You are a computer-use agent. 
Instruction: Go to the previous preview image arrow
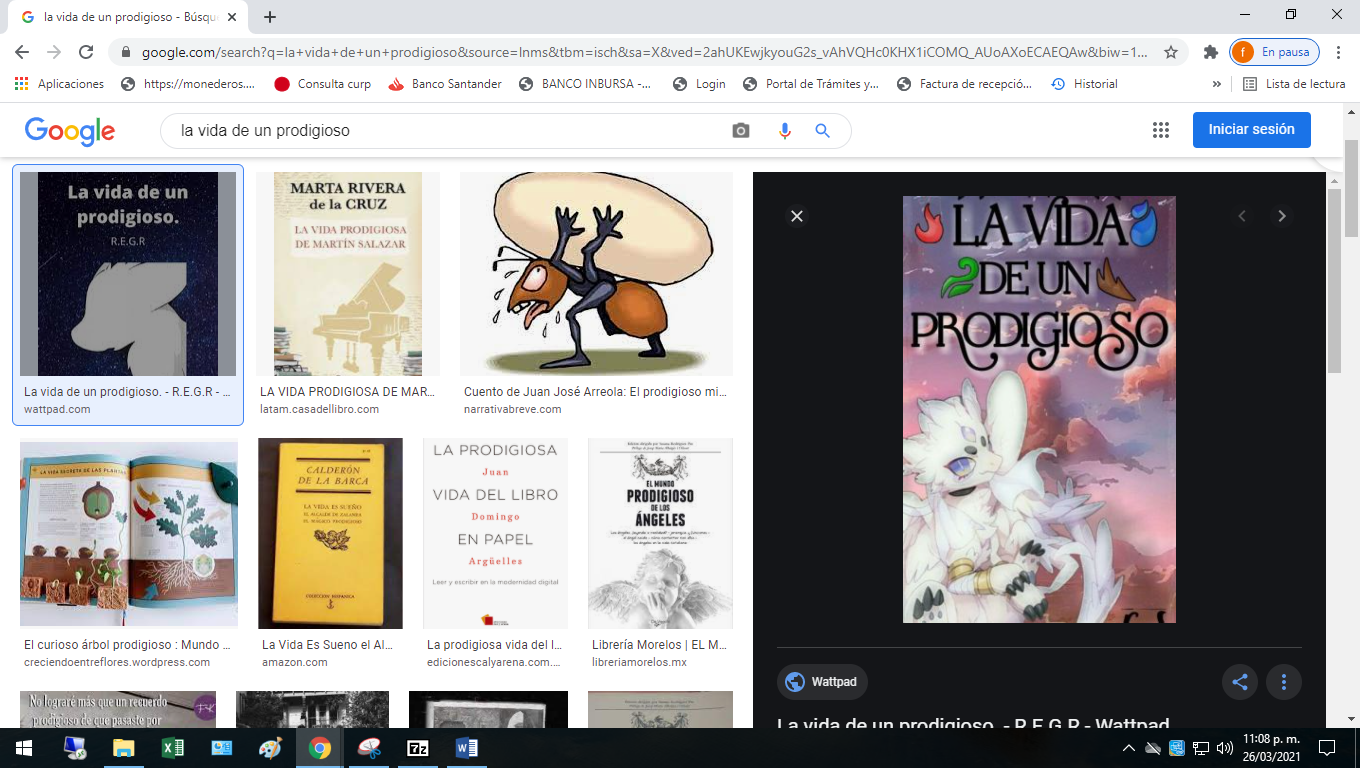(1242, 216)
